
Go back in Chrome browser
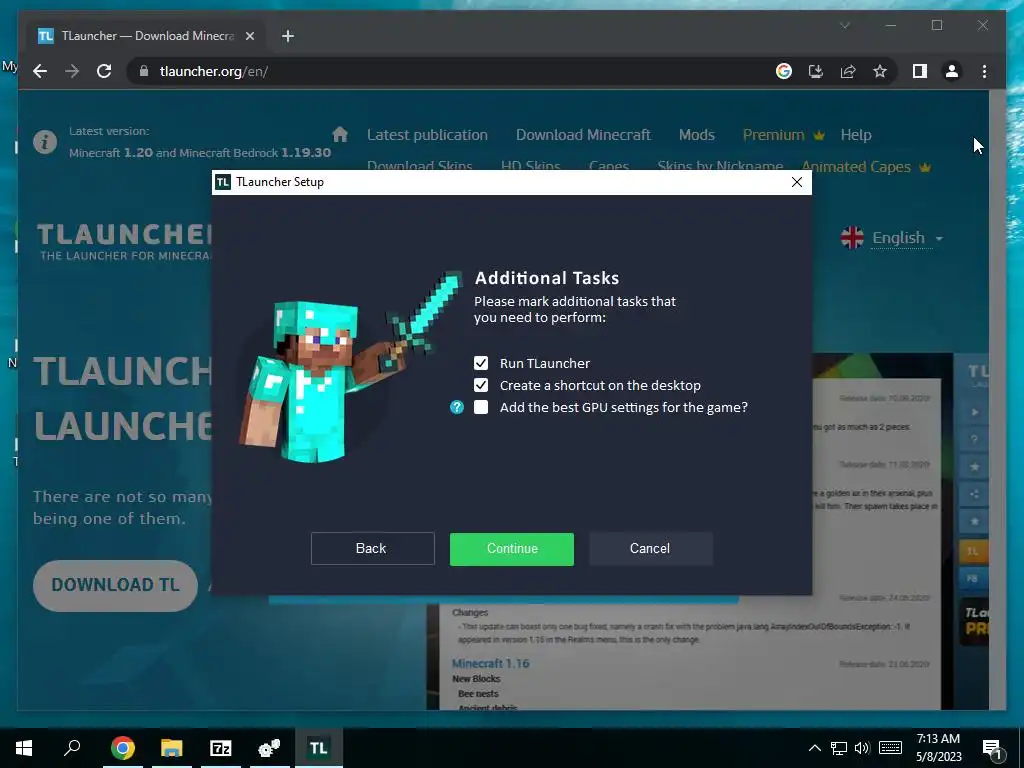pyautogui.click(x=40, y=71)
